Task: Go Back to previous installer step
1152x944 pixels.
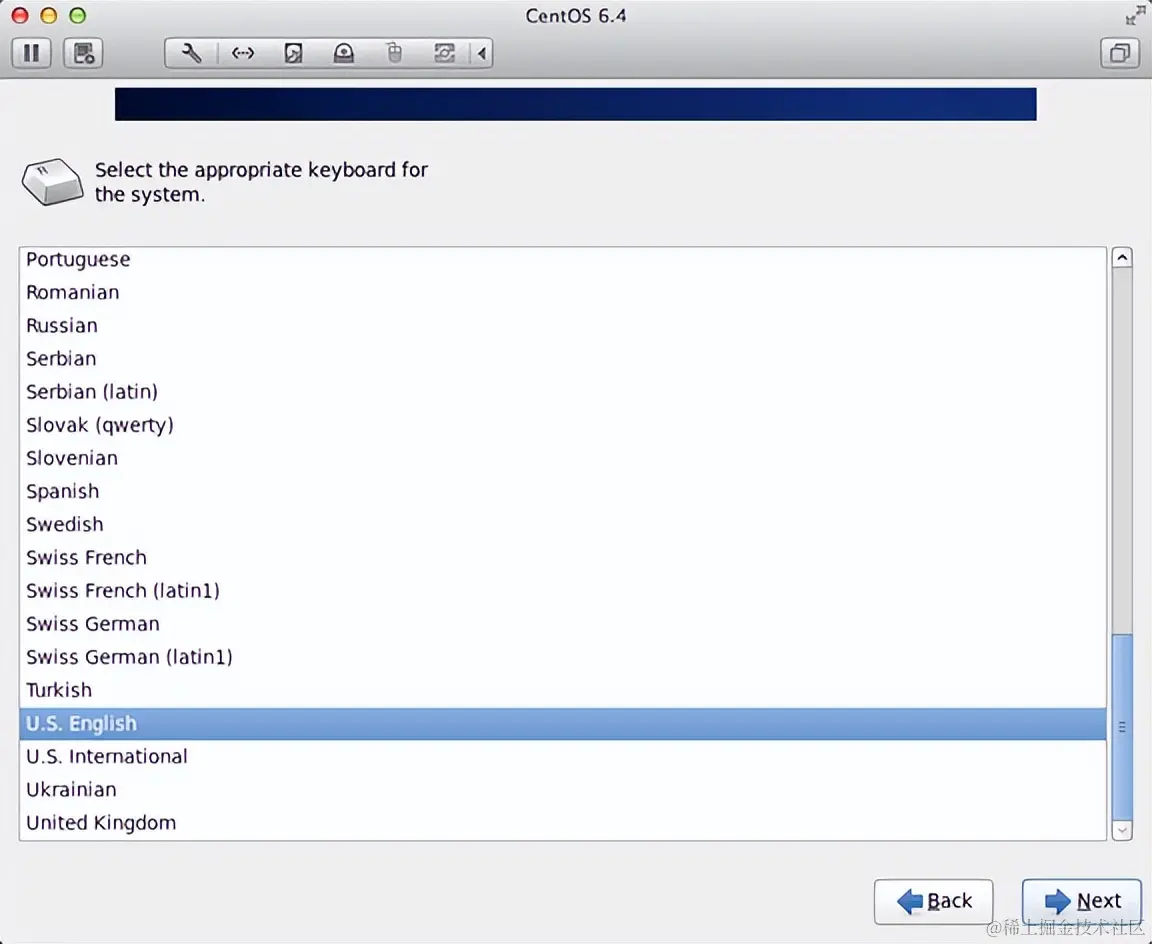Action: [x=933, y=901]
